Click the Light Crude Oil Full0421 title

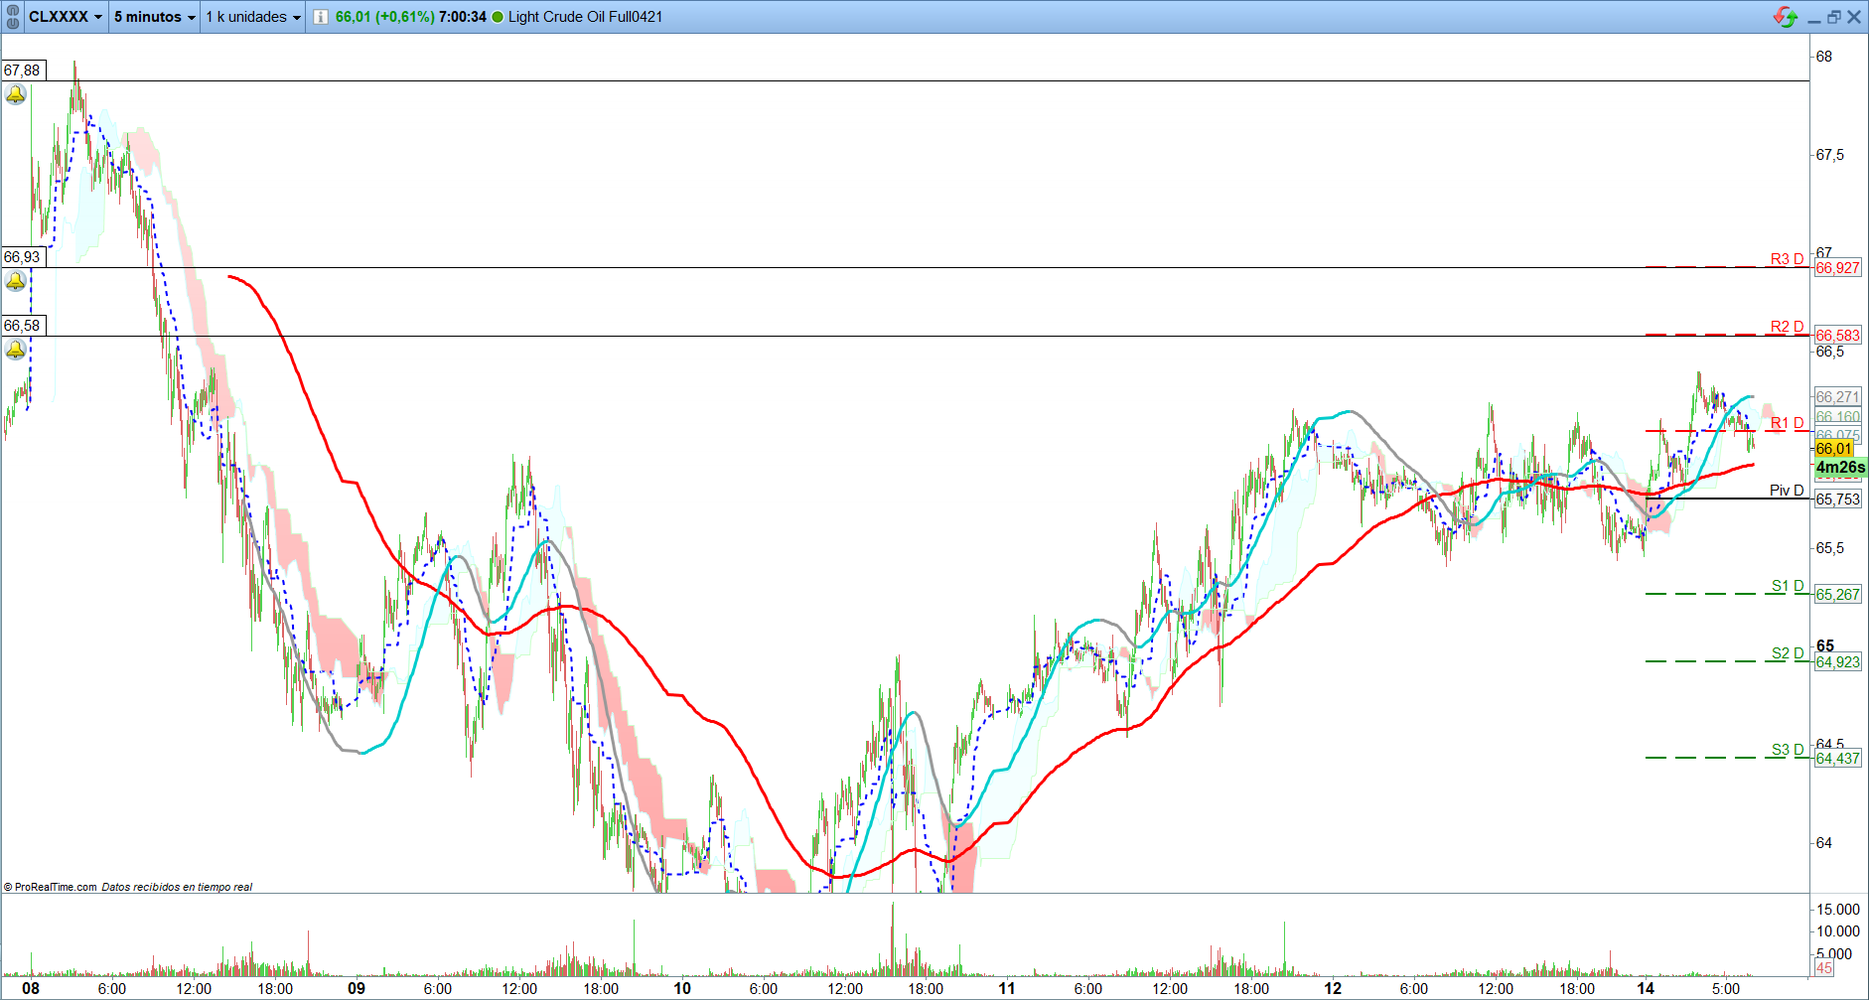click(x=585, y=17)
